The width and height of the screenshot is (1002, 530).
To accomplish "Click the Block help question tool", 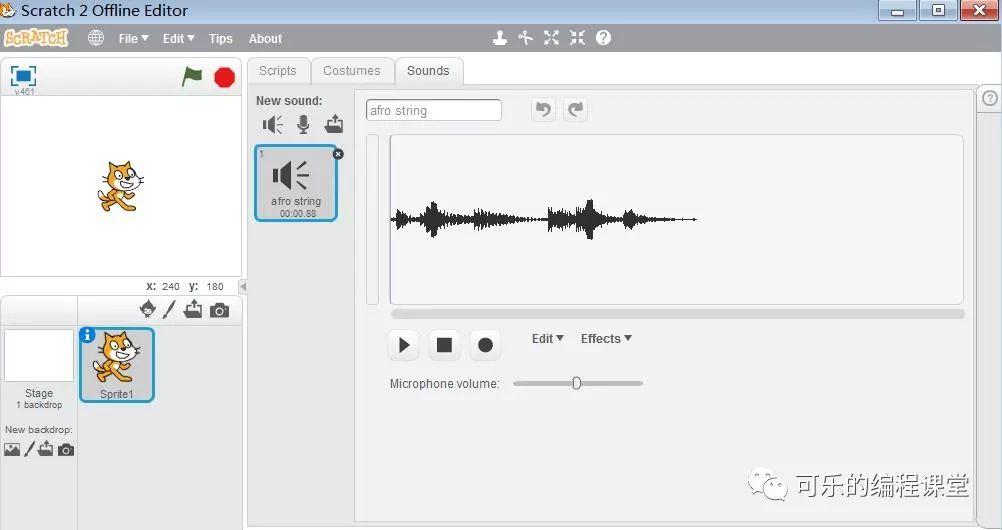I will pyautogui.click(x=603, y=38).
